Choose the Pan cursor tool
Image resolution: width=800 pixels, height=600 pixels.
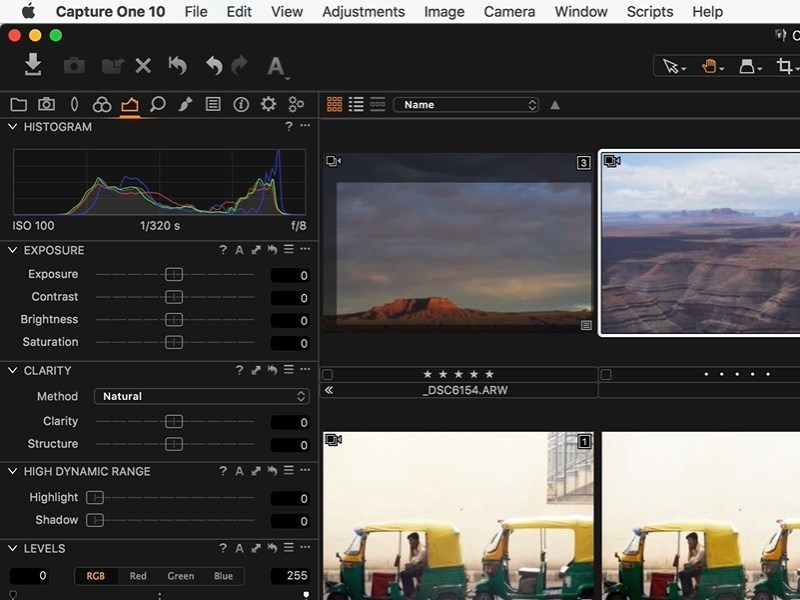click(711, 67)
